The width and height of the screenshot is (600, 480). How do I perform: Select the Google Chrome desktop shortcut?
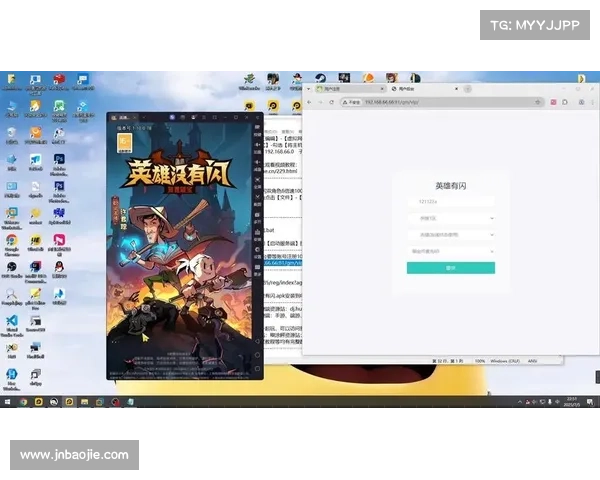point(11,245)
